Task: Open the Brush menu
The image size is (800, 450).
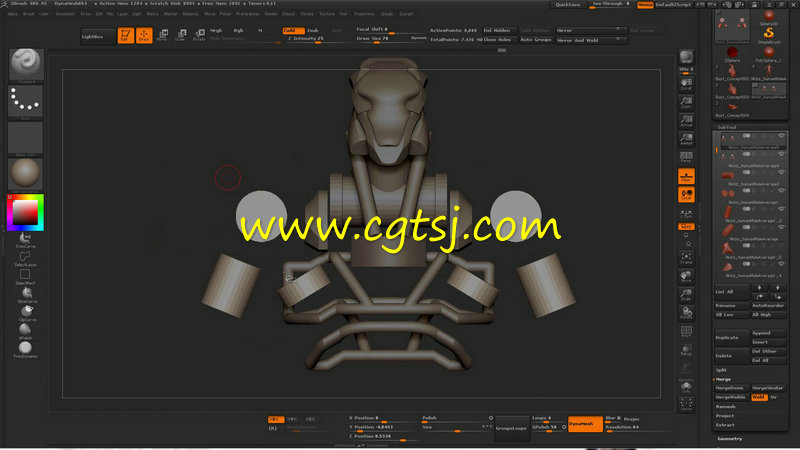Action: (x=29, y=14)
